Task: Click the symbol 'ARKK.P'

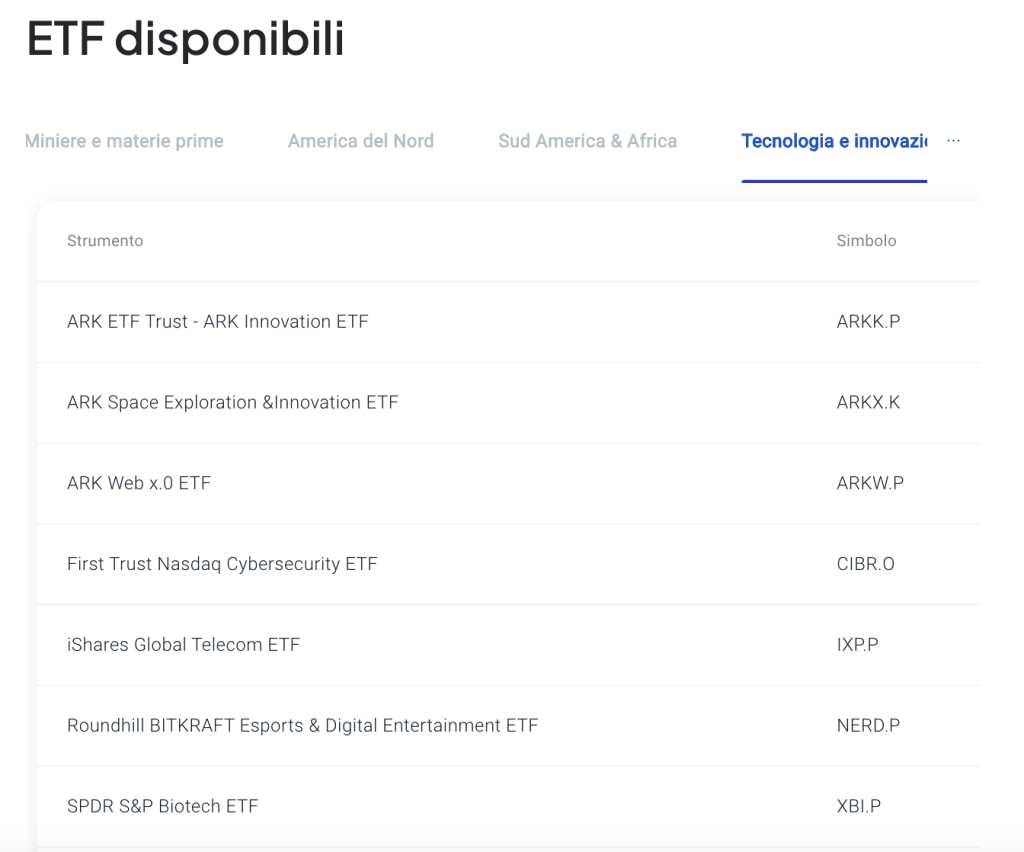Action: tap(868, 321)
